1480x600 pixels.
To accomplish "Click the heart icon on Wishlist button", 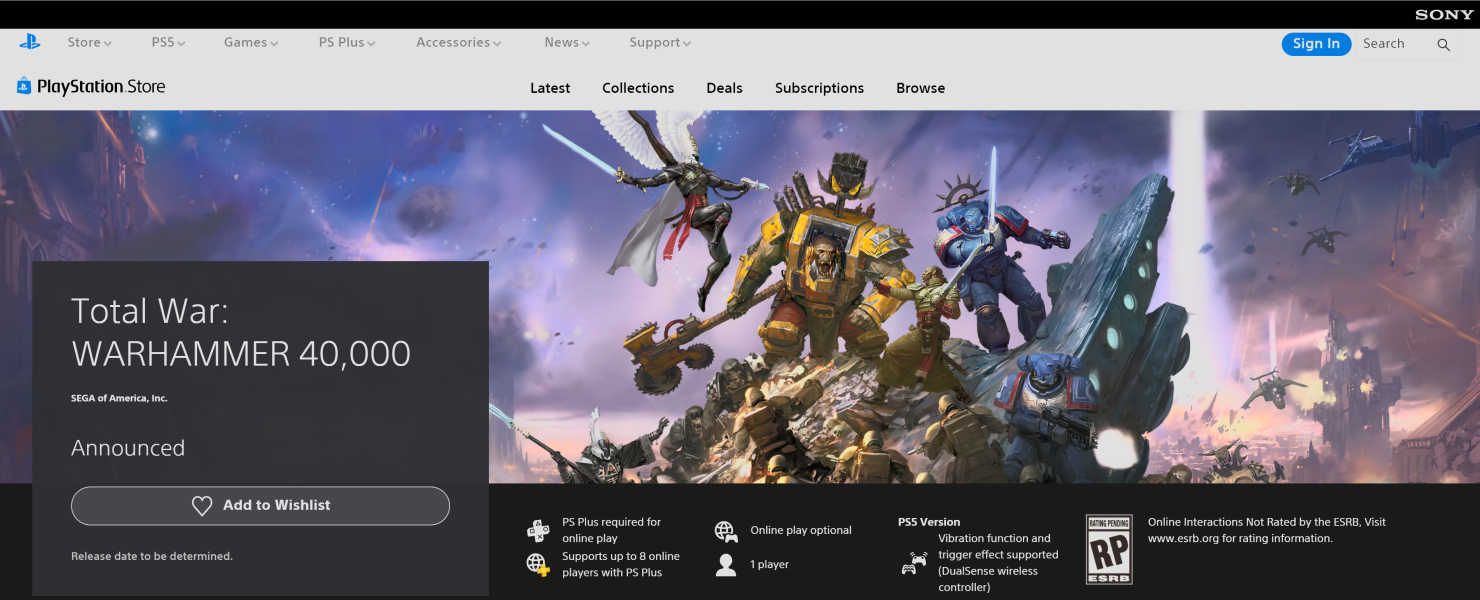I will point(202,506).
